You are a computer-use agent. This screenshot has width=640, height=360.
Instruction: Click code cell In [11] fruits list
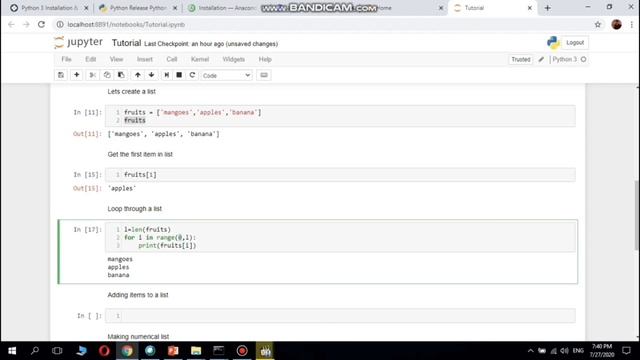(x=340, y=116)
